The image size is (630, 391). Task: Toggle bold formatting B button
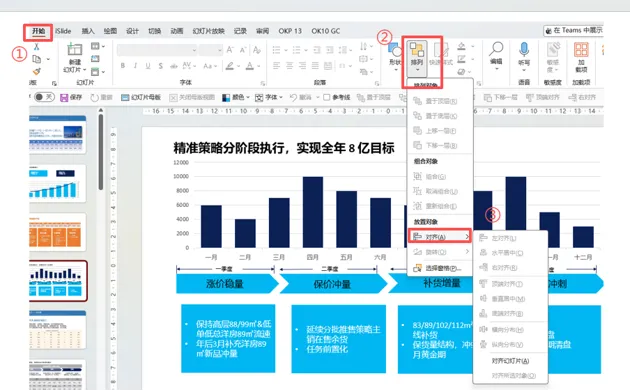[x=123, y=66]
